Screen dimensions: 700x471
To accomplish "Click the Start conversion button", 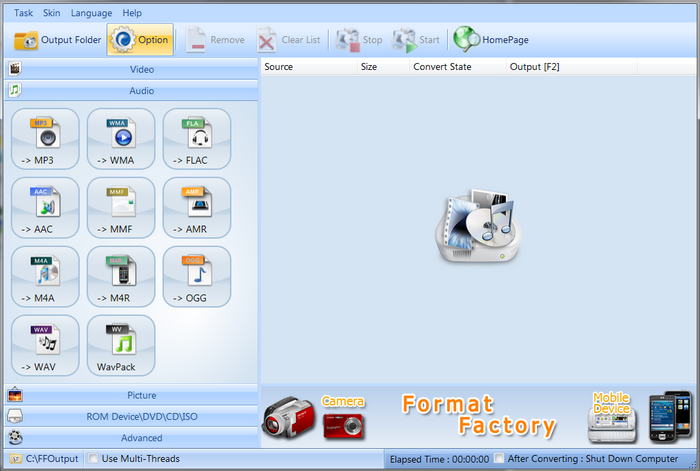I will [x=416, y=40].
